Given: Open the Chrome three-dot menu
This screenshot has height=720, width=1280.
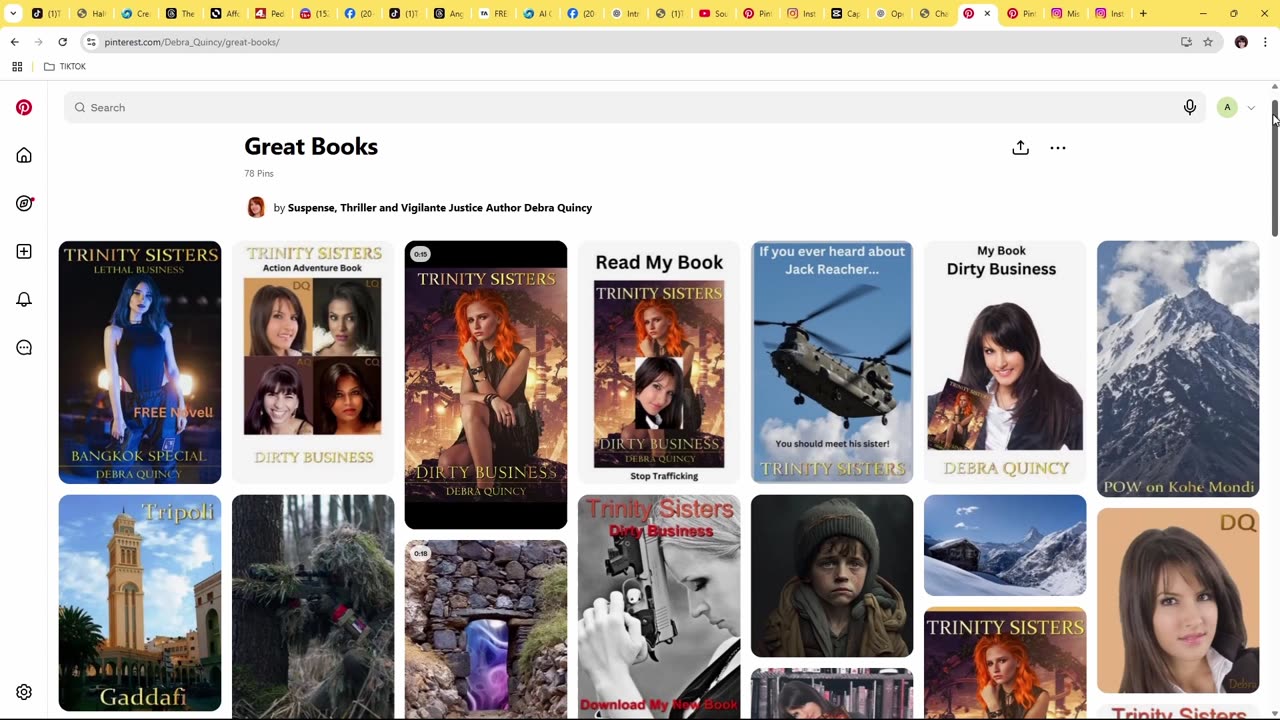Looking at the screenshot, I should point(1265,42).
